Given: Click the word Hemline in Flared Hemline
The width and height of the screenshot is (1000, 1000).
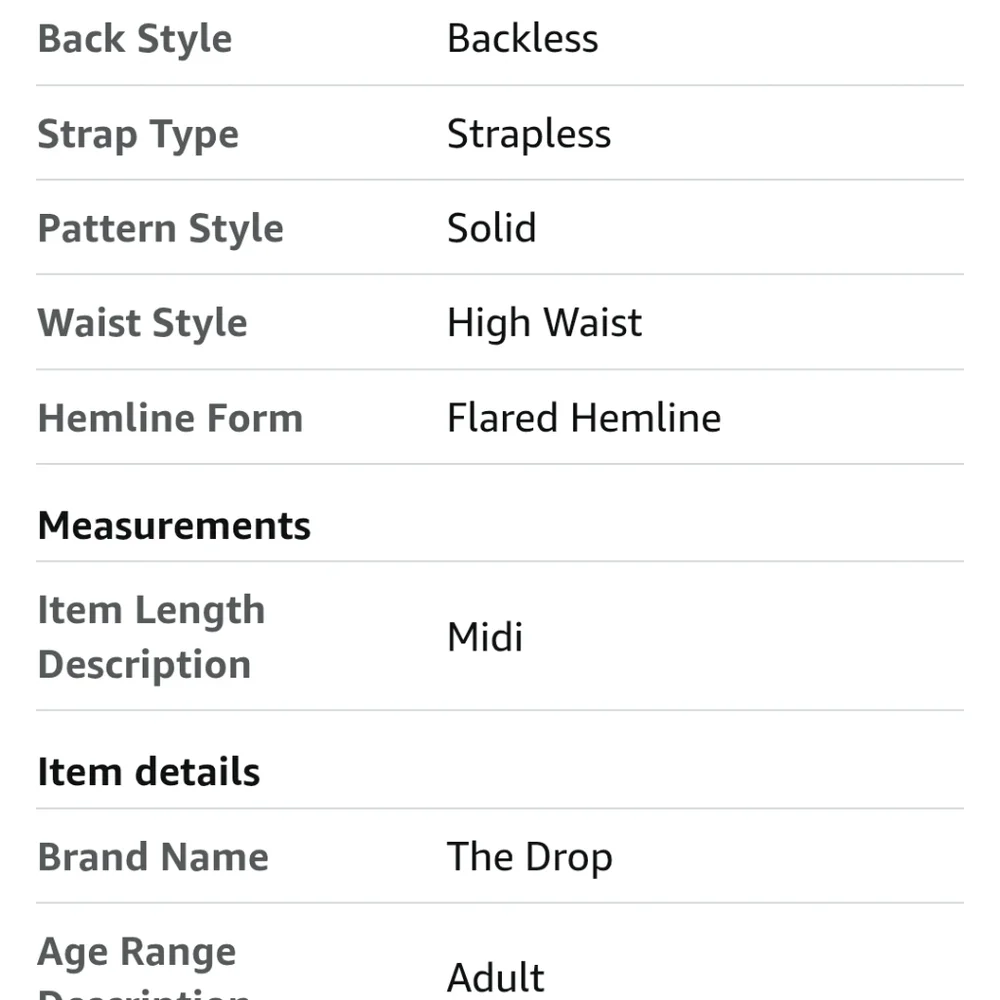Looking at the screenshot, I should click(x=646, y=418).
